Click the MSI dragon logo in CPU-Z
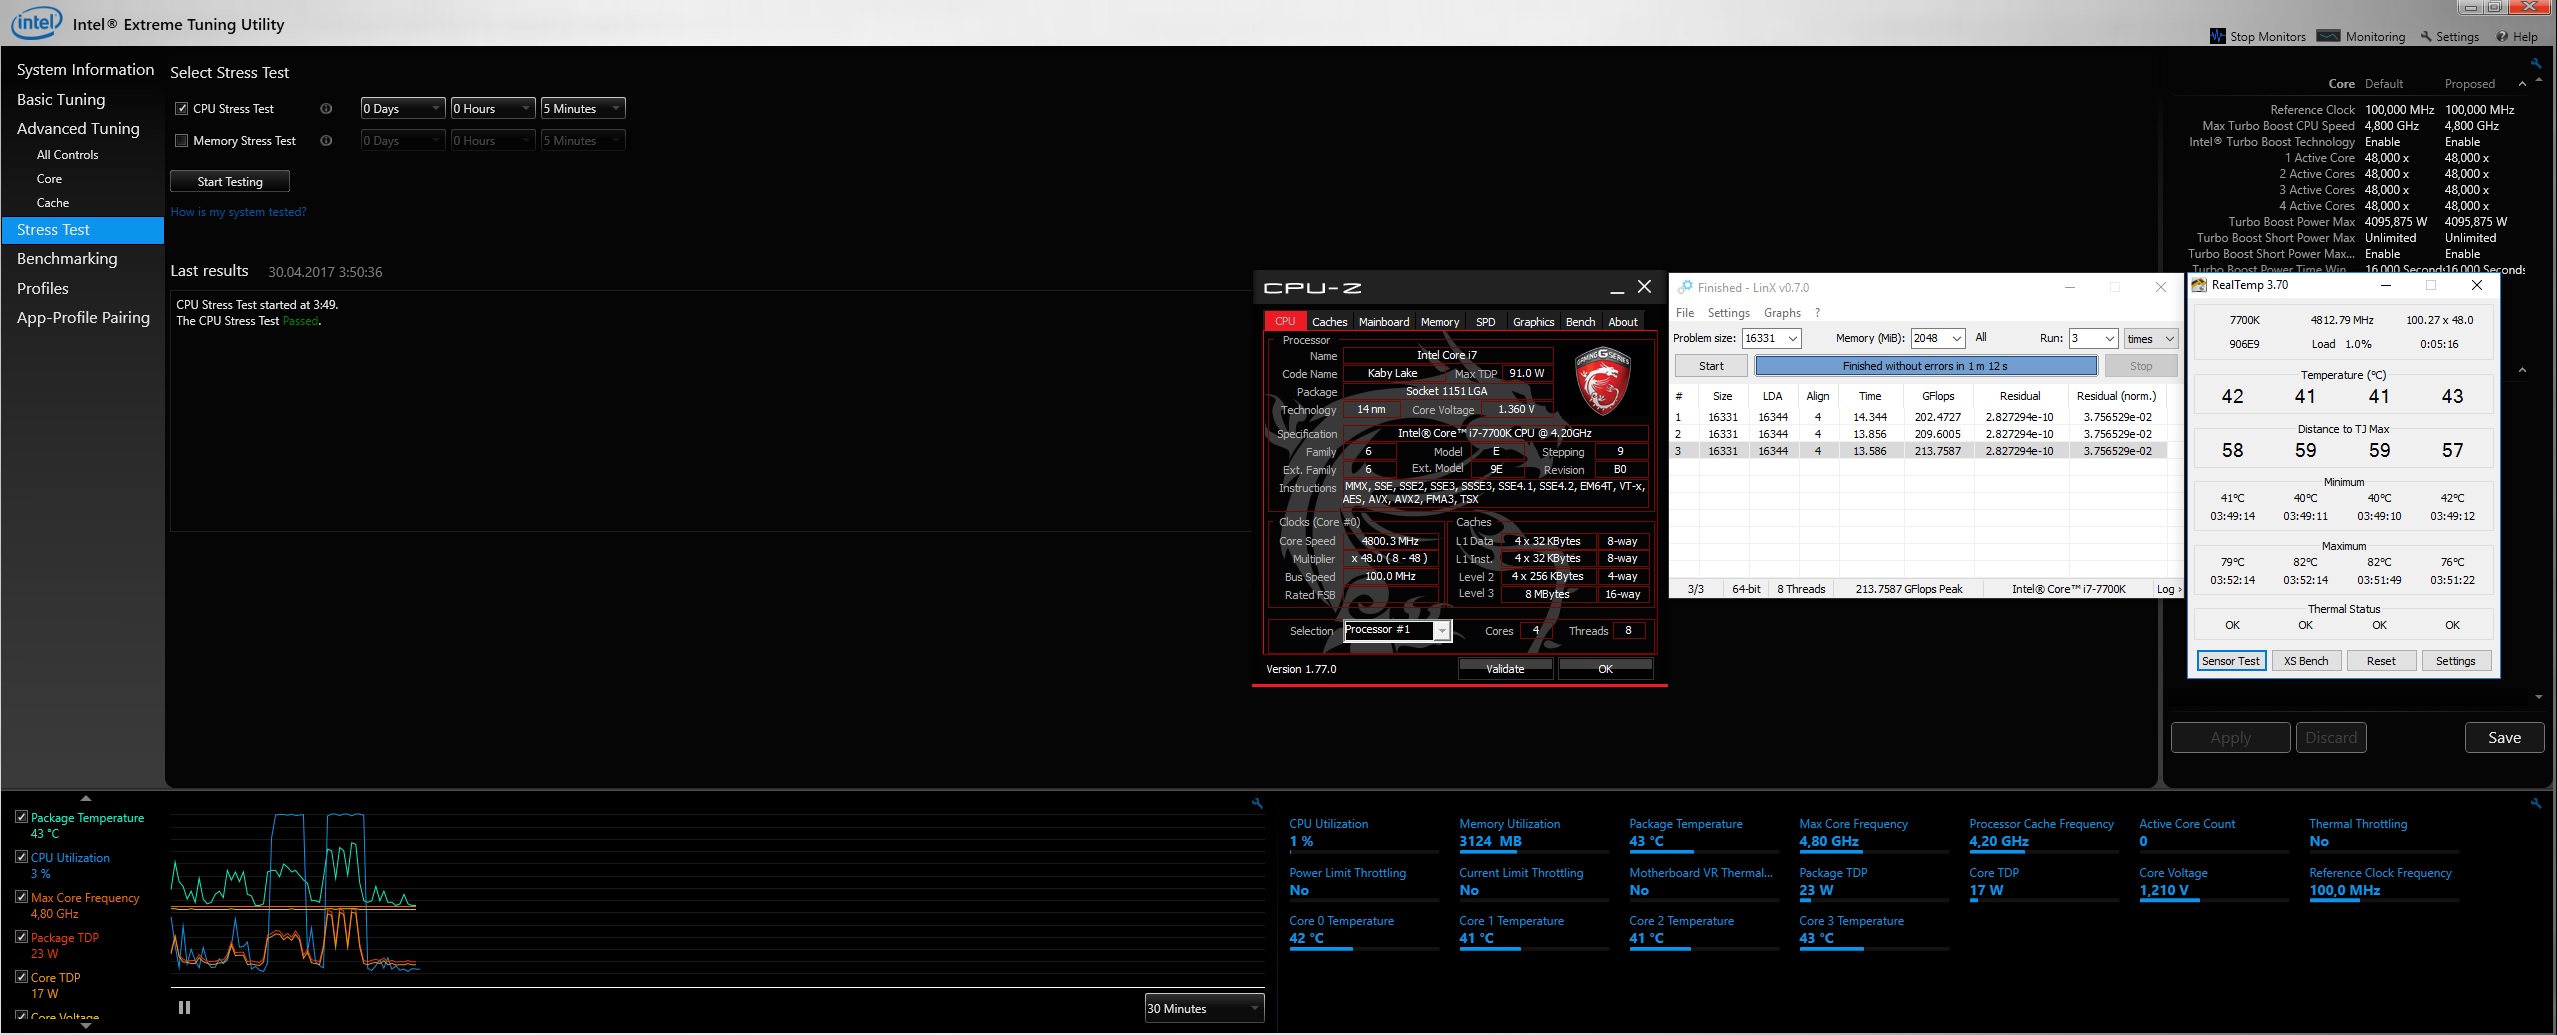Viewport: 2557px width, 1035px height. coord(1602,381)
